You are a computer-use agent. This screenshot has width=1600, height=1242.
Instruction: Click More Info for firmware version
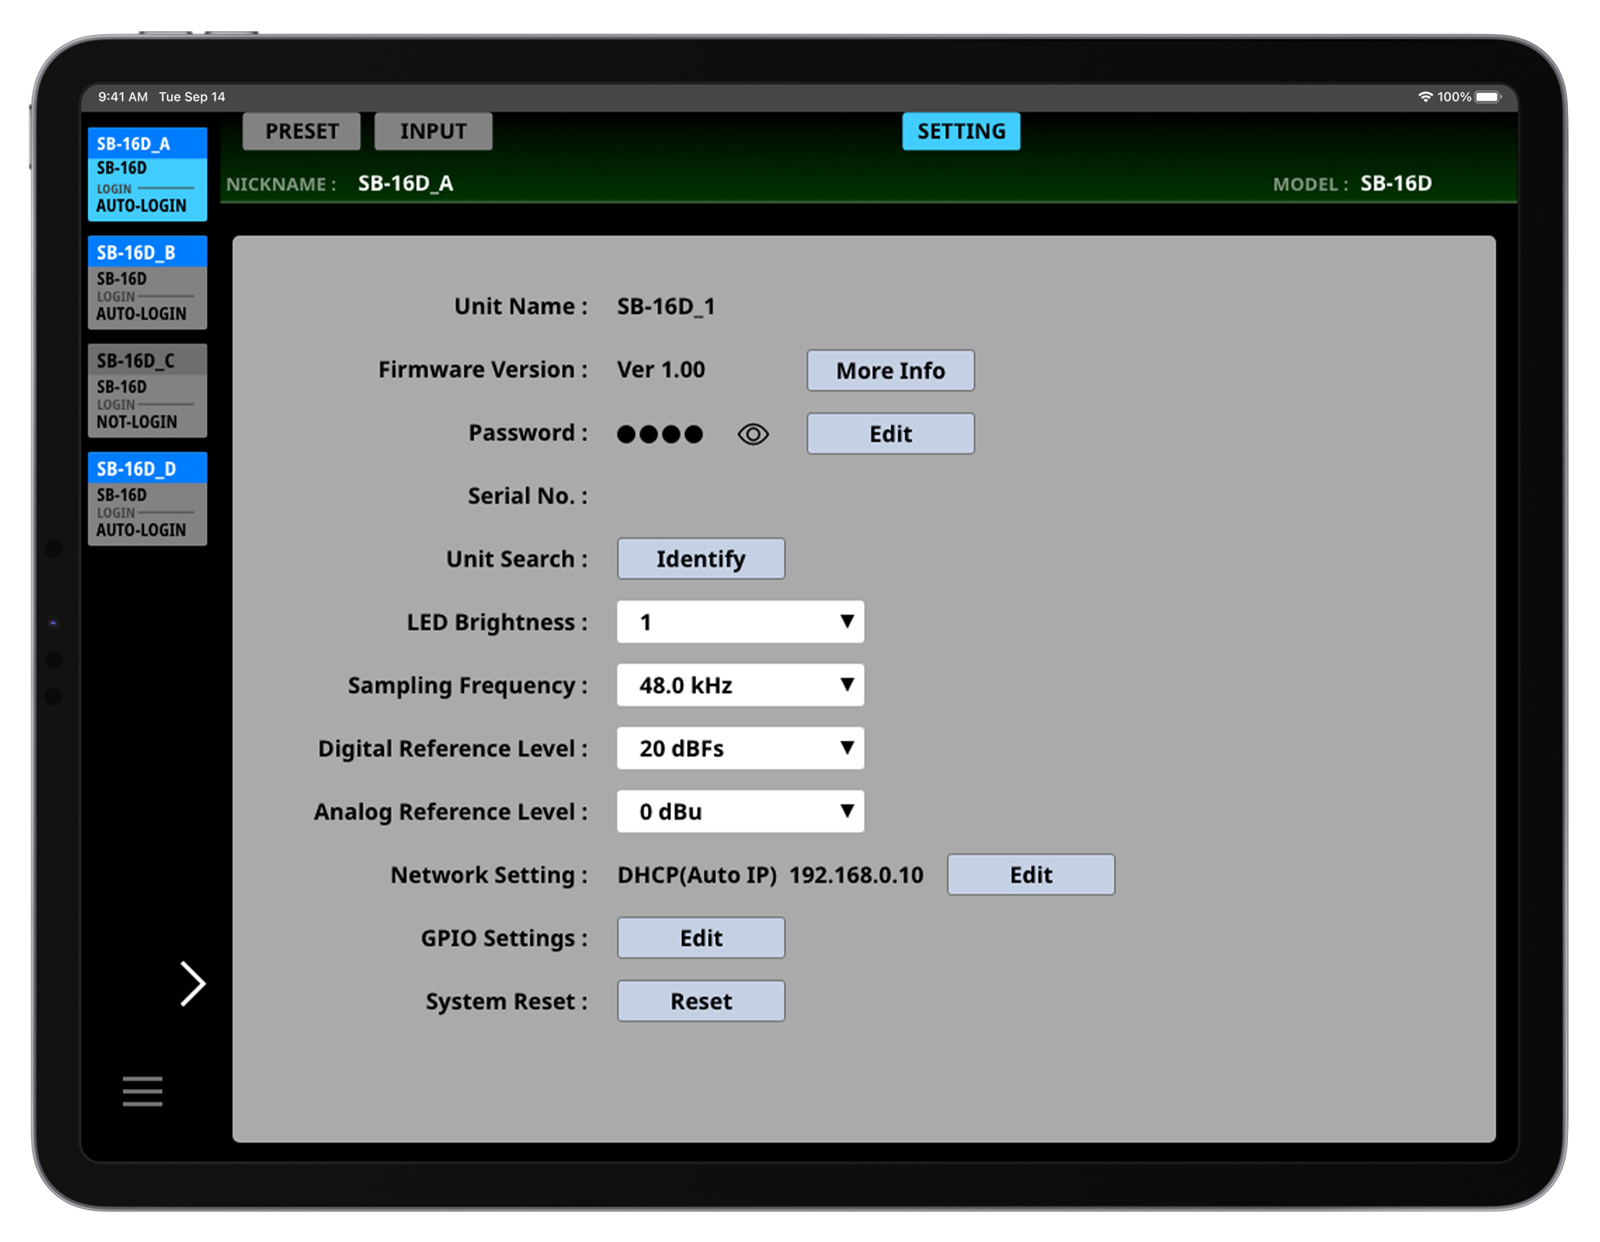[x=890, y=371]
